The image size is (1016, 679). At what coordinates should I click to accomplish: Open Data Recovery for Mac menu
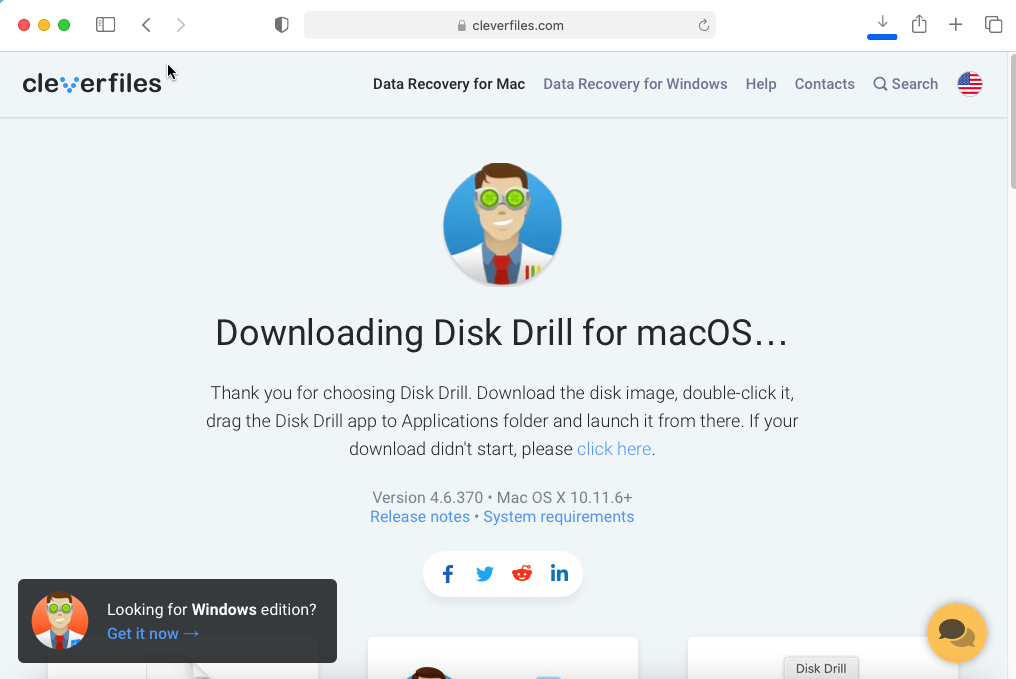click(449, 84)
